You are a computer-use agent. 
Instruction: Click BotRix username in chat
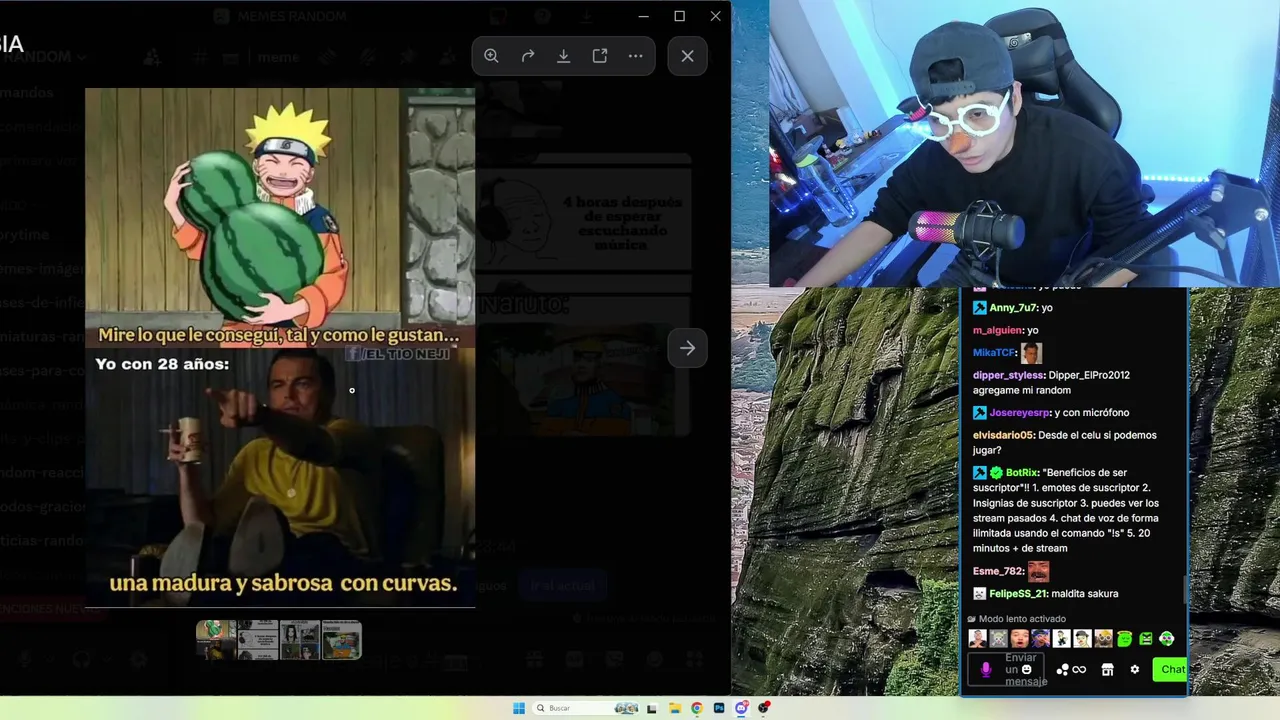point(1021,473)
